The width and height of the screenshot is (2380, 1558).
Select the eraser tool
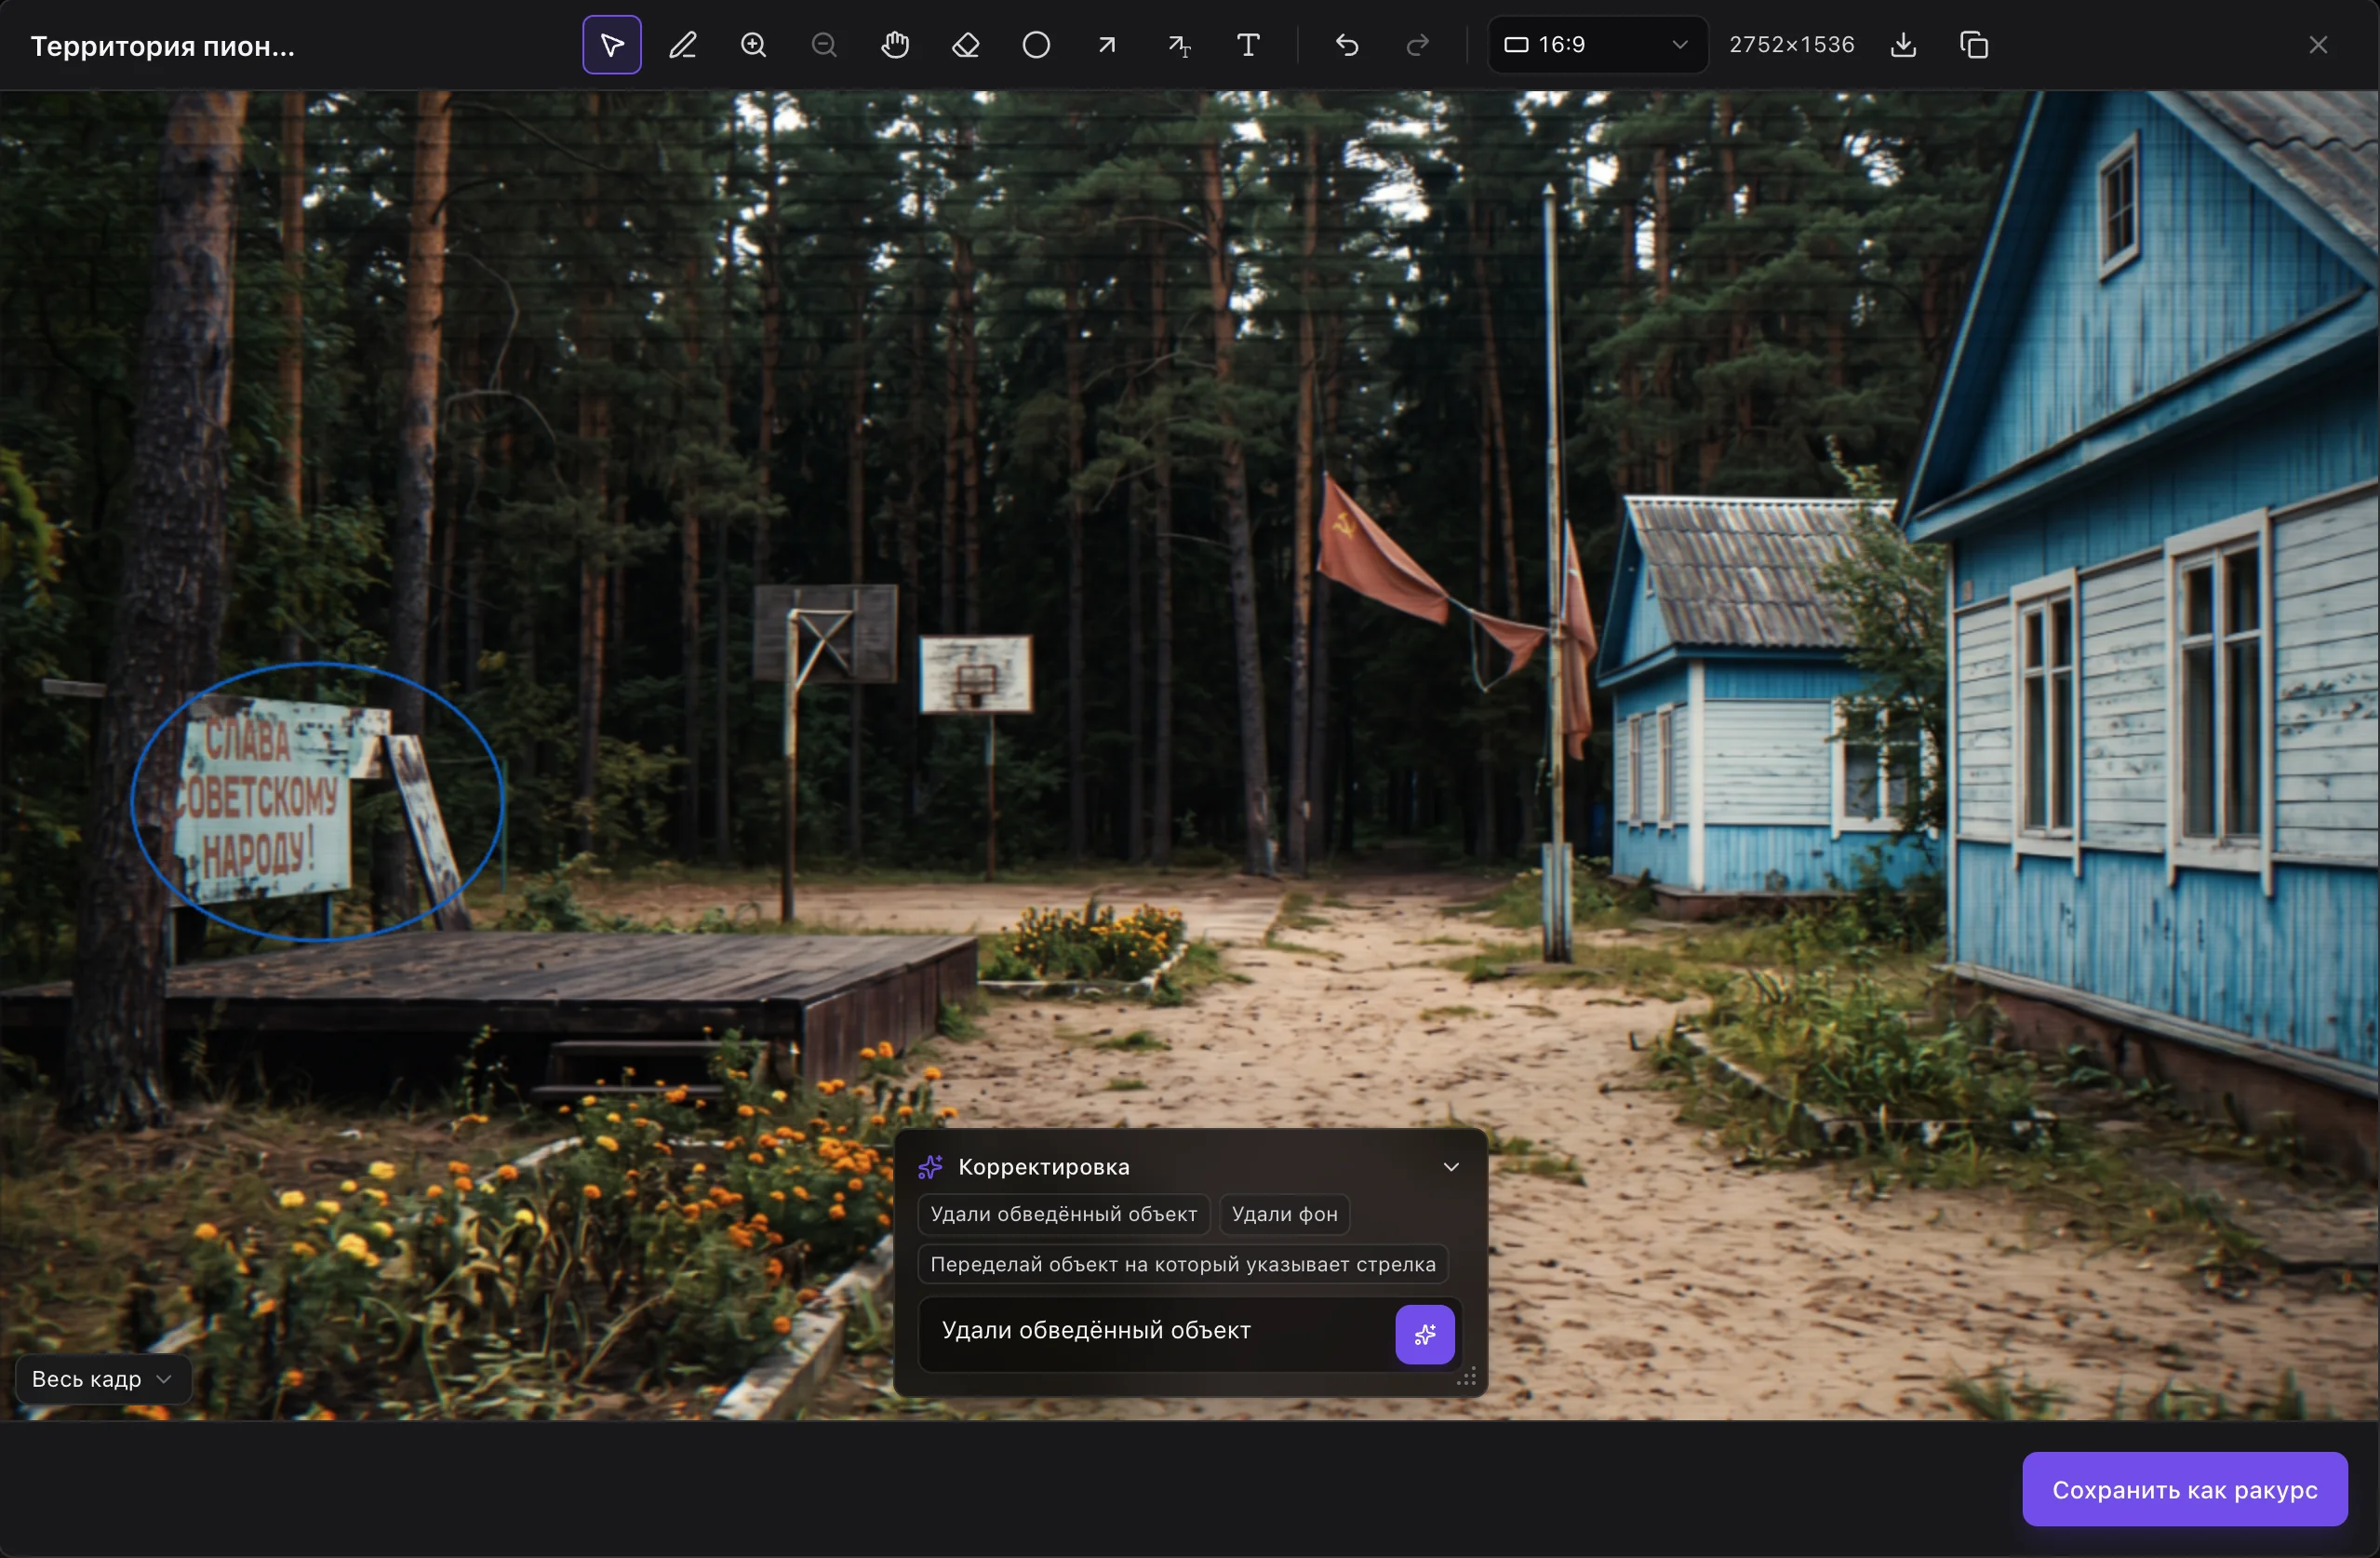point(966,45)
